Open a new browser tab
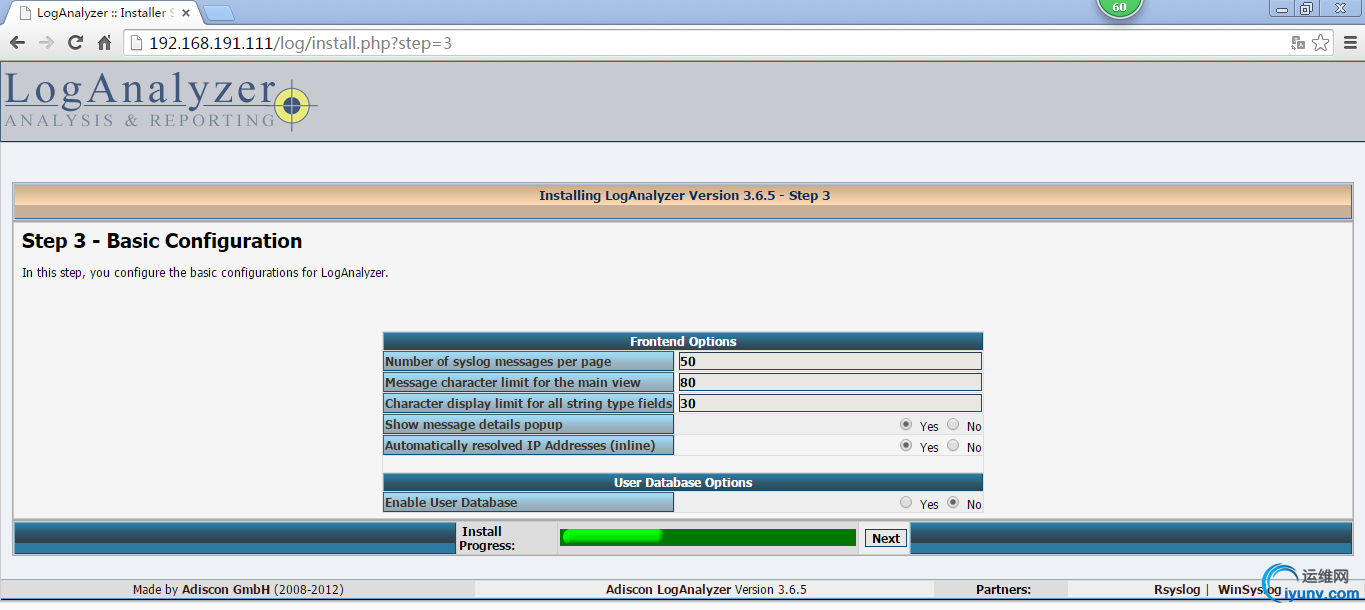This screenshot has height=610, width=1365. [218, 13]
